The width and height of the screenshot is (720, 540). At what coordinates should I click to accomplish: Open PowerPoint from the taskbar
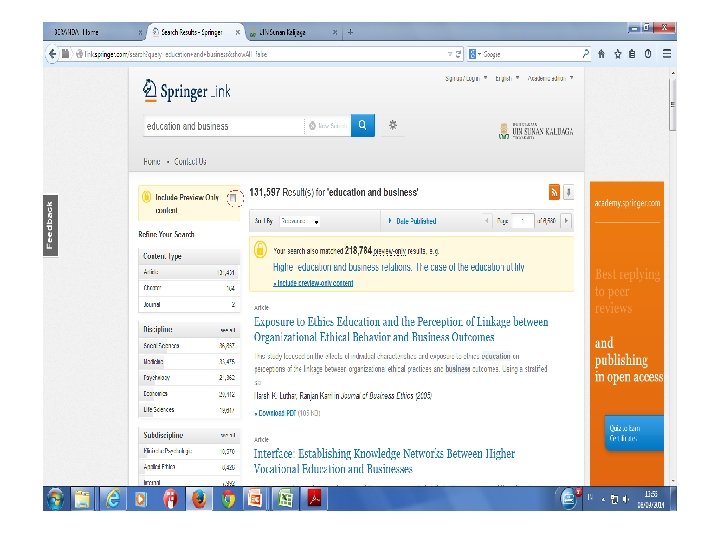pyautogui.click(x=255, y=499)
